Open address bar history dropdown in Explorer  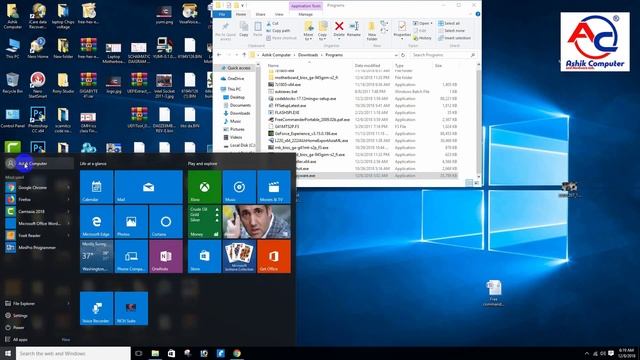click(x=396, y=55)
